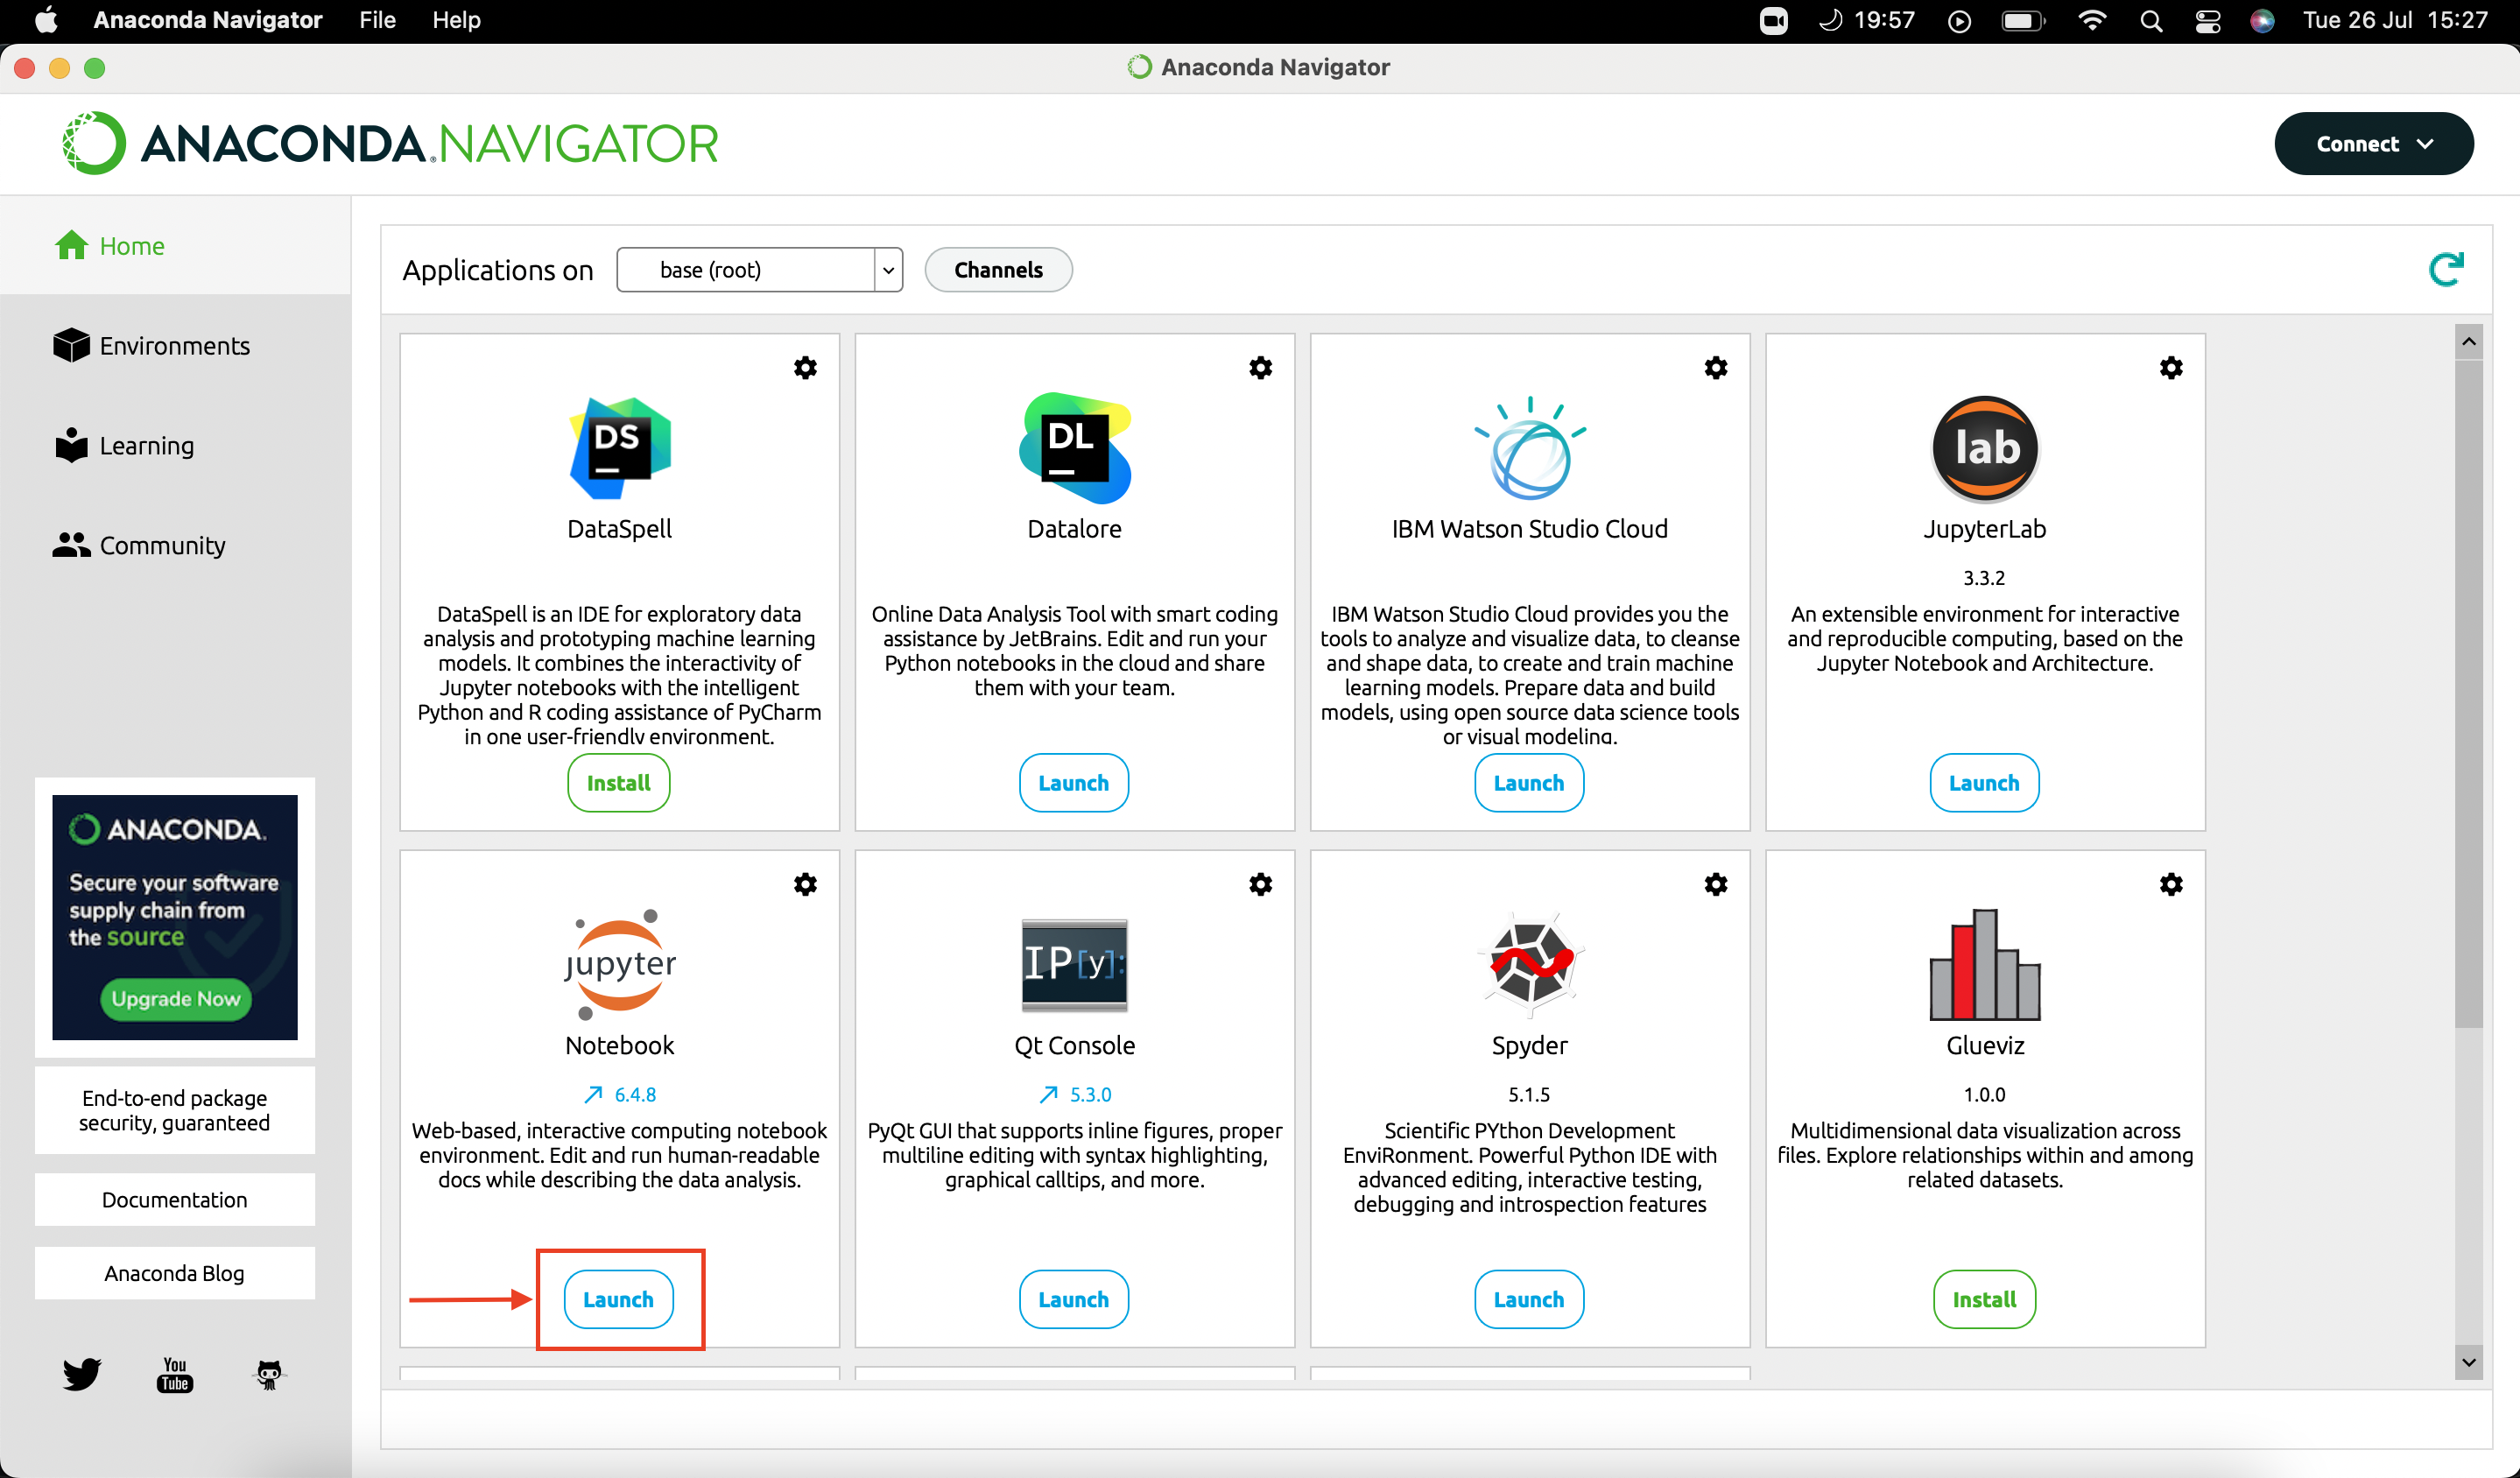This screenshot has height=1478, width=2520.
Task: Open macOS Control Center icon
Action: (2207, 21)
